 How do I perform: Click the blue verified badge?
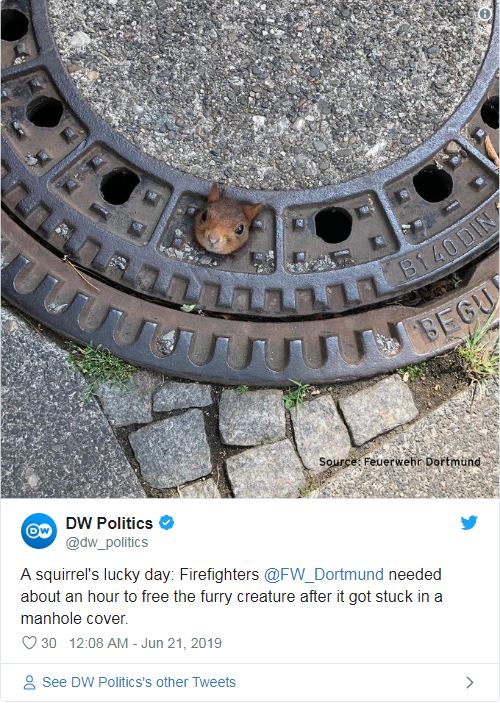167,523
